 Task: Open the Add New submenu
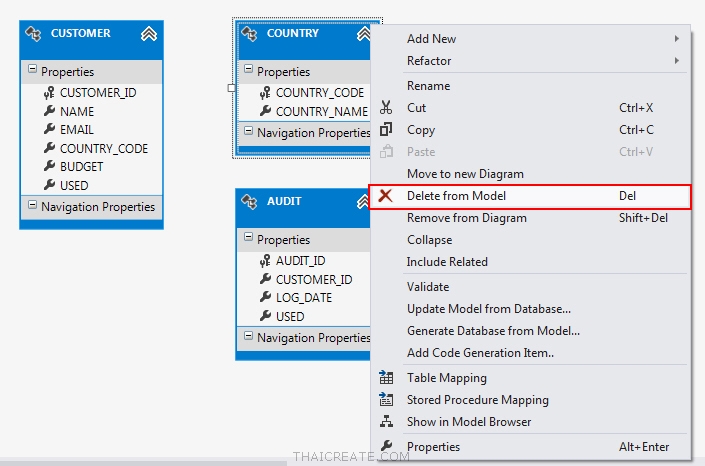tap(531, 39)
